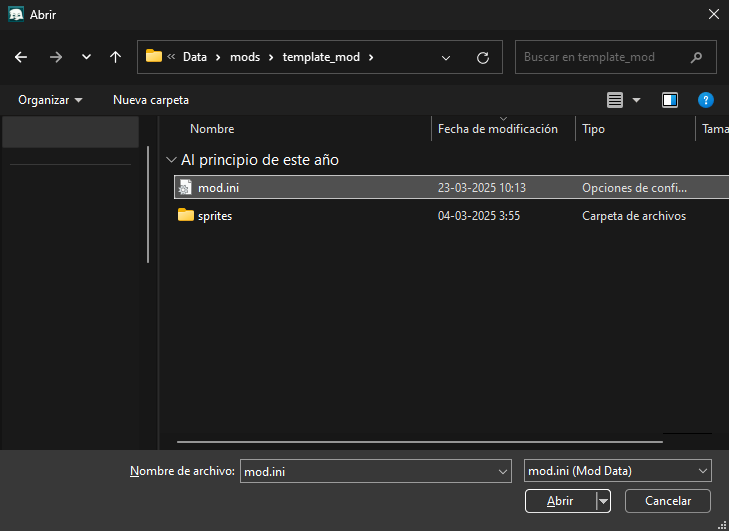This screenshot has height=531, width=729.
Task: Open the recent locations dropdown arrow
Action: click(x=86, y=57)
